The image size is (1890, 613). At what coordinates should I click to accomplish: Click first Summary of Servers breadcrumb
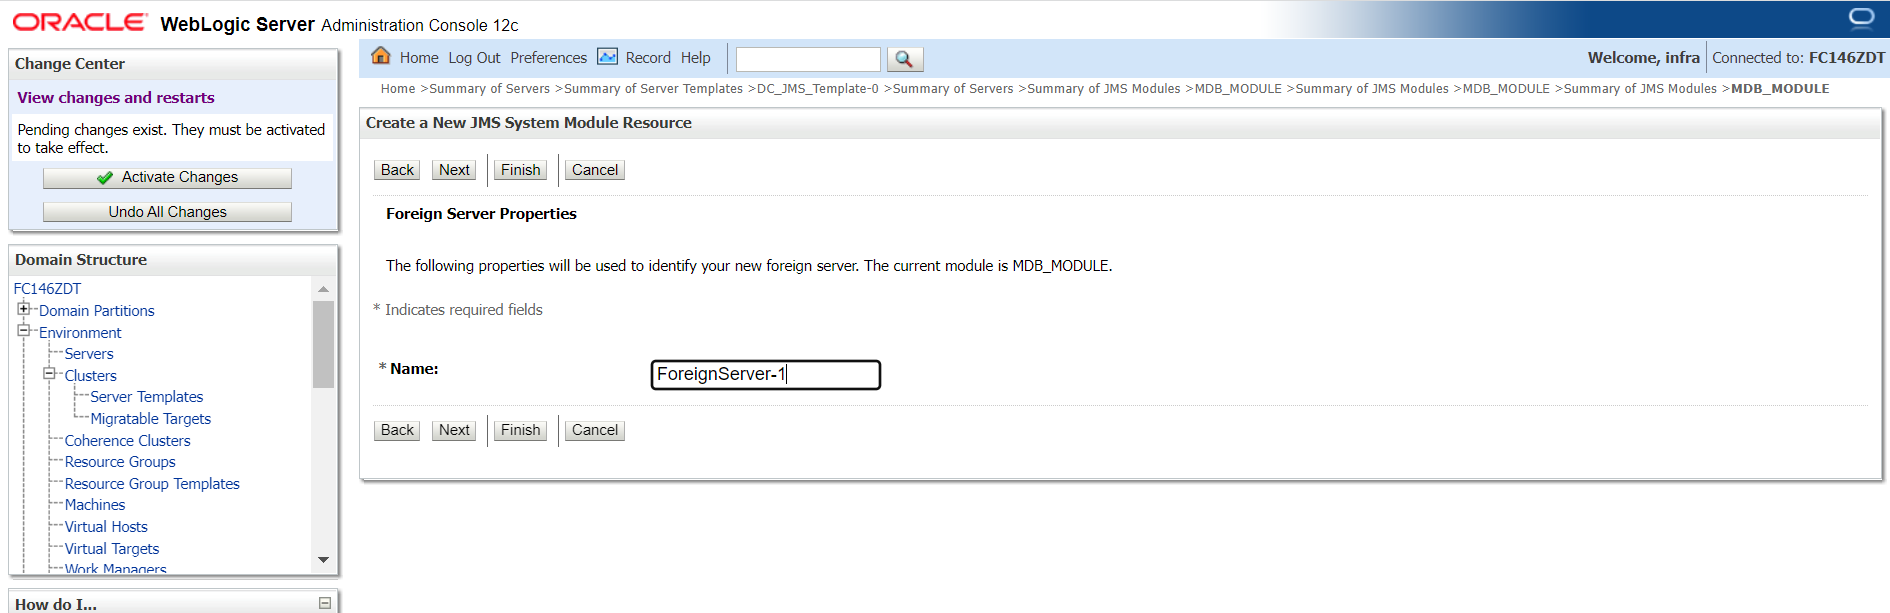tap(489, 89)
